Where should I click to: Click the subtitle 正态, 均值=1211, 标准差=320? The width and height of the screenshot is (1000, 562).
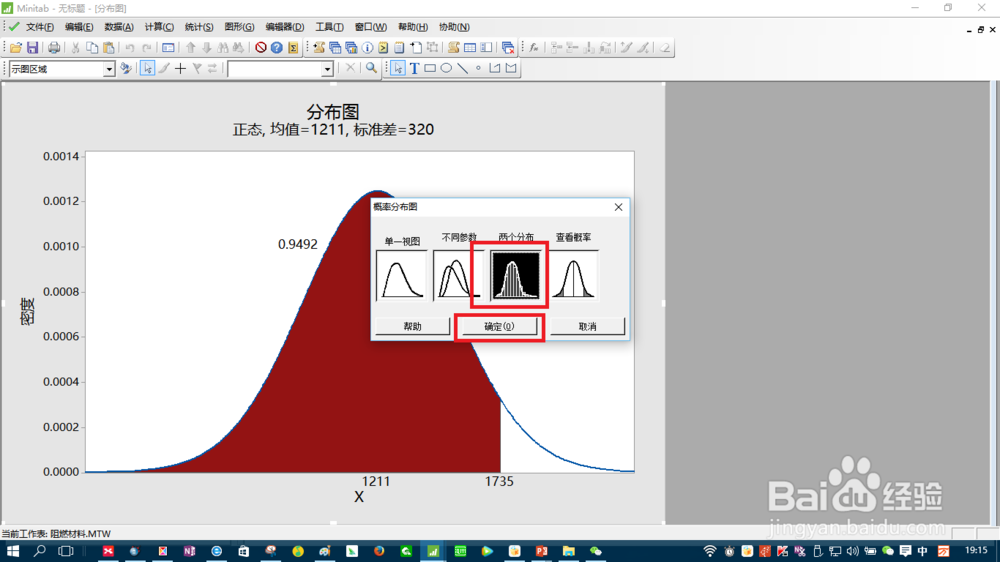click(x=333, y=129)
